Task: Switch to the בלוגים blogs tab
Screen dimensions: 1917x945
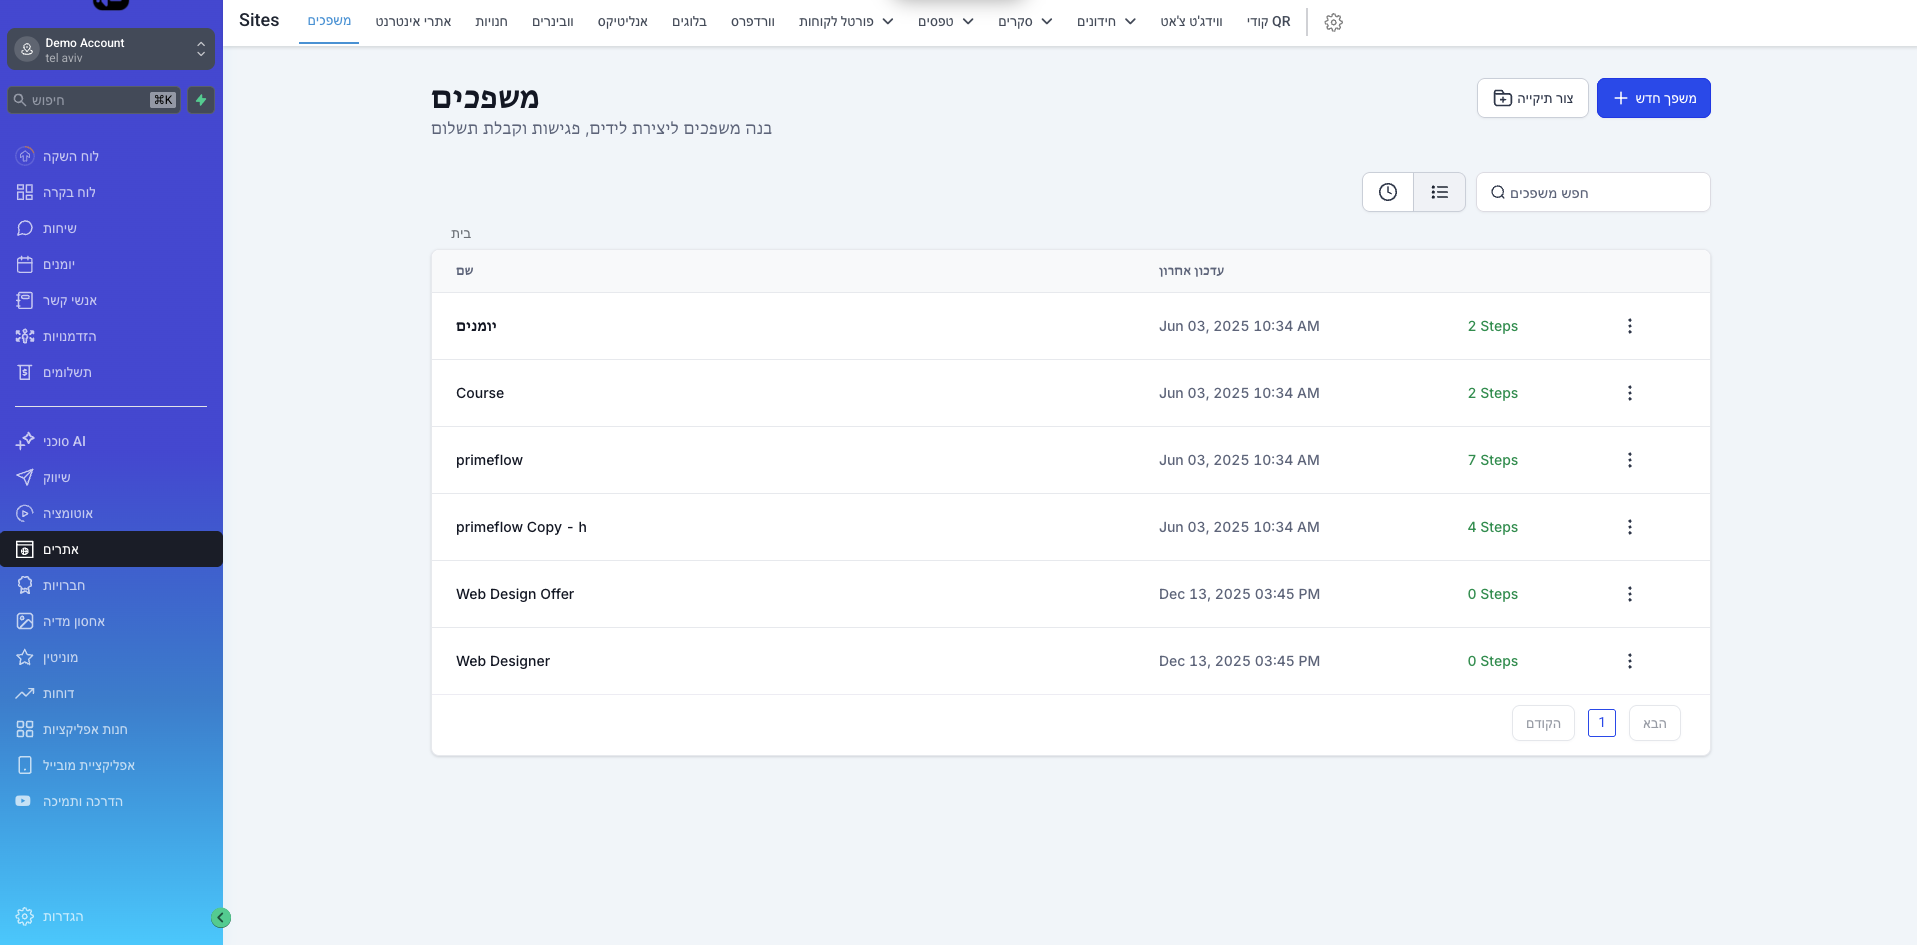Action: [x=689, y=22]
